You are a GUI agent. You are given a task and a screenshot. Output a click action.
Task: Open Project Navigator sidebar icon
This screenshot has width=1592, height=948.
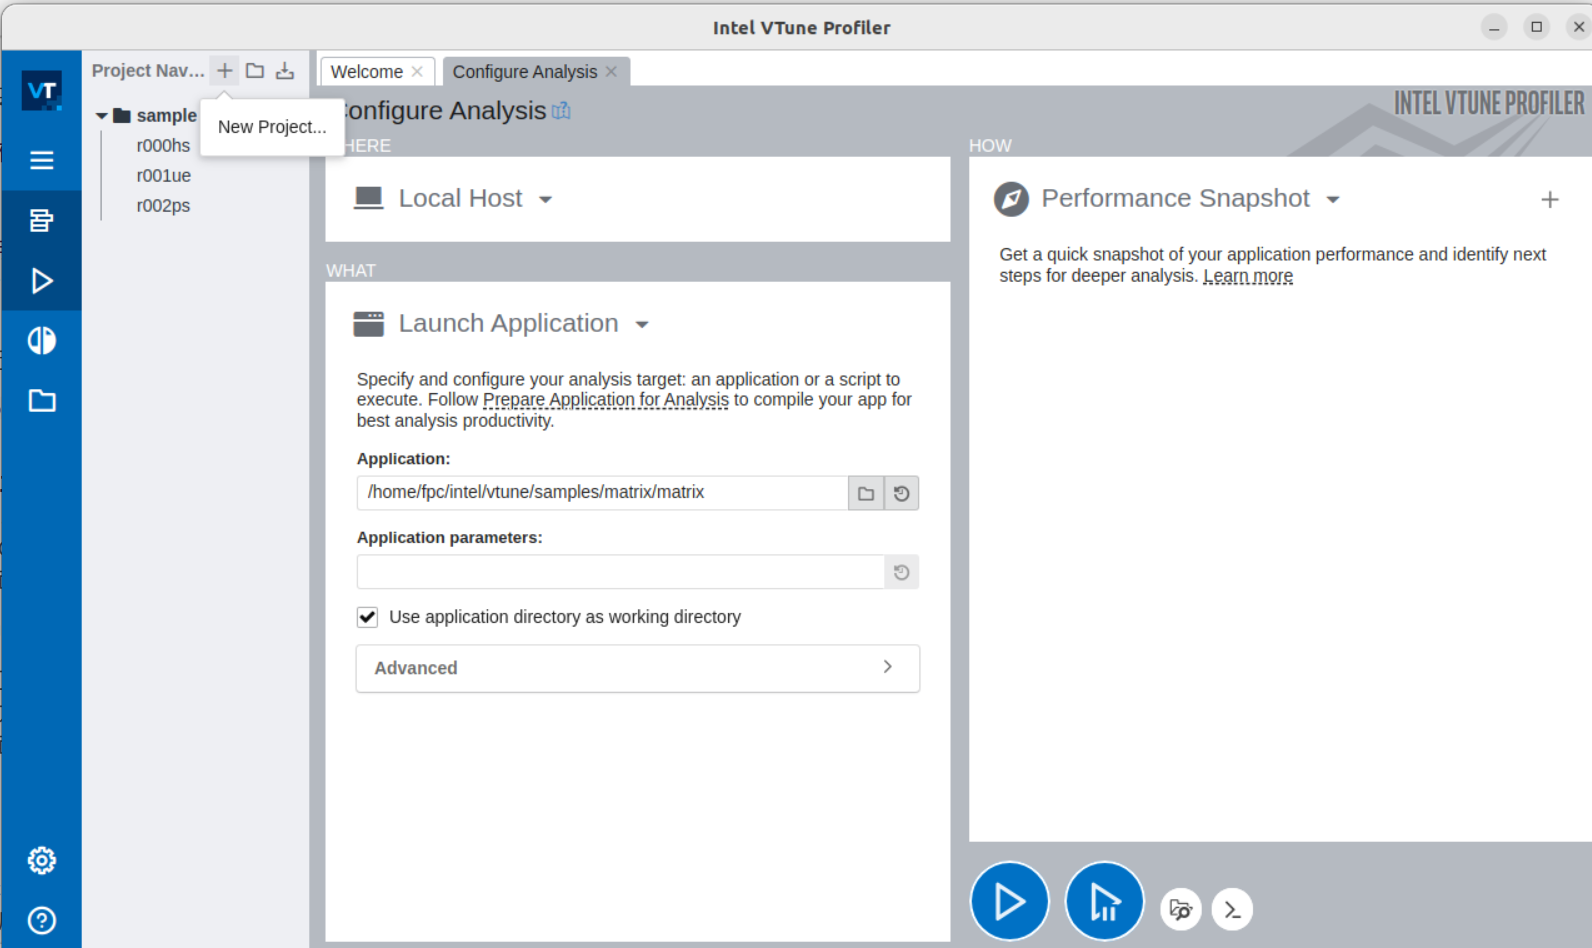[42, 220]
